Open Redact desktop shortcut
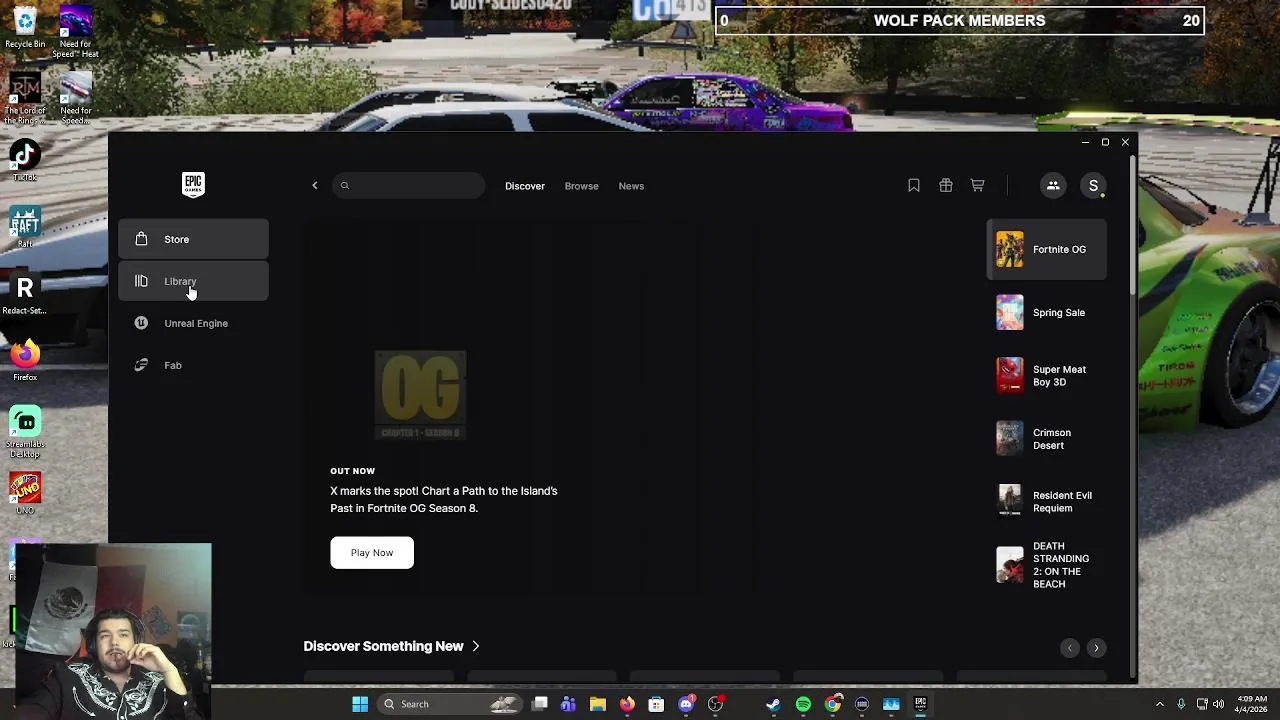The height and width of the screenshot is (720, 1280). [25, 294]
